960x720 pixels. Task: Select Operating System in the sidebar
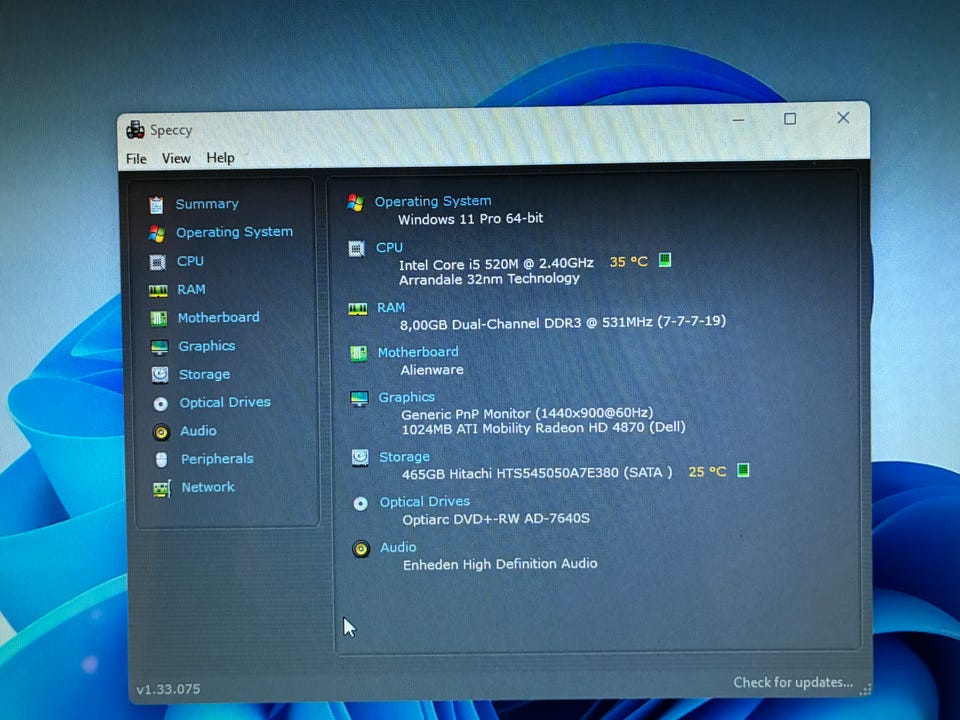click(x=234, y=232)
